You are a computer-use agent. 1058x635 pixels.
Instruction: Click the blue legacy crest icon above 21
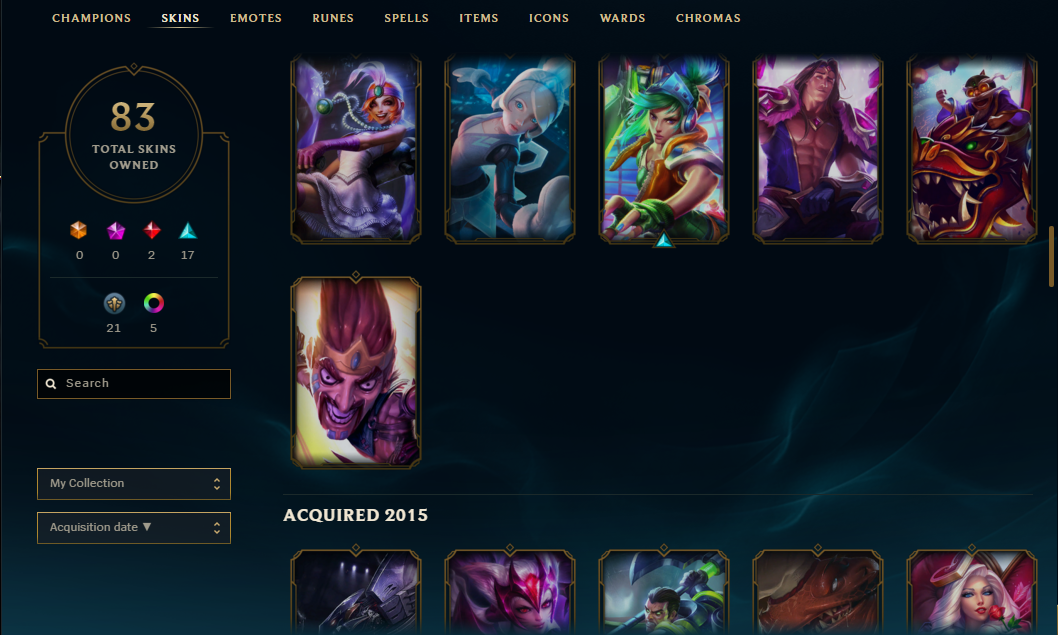114,303
